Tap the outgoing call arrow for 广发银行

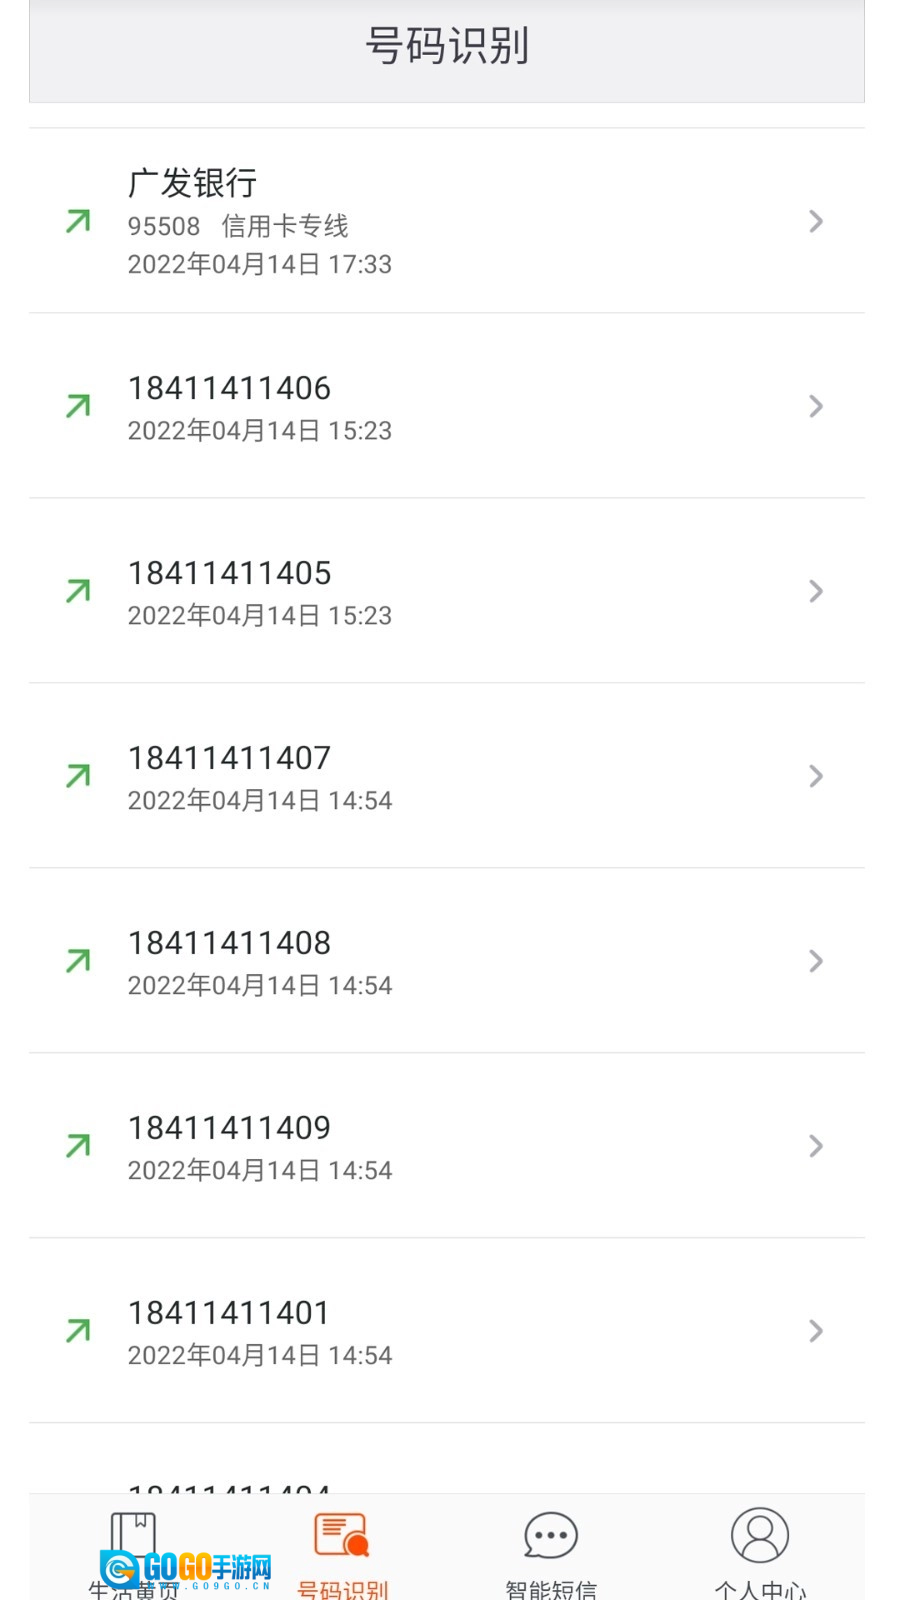78,221
